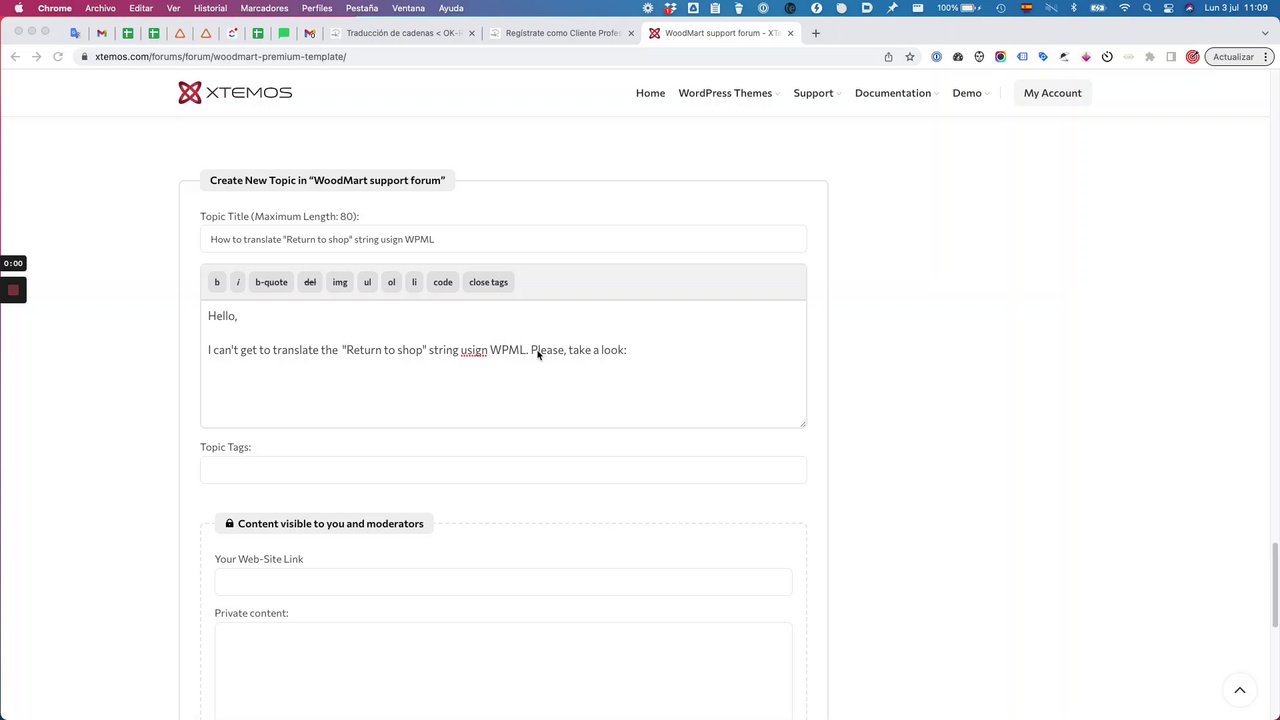Click the italic 'i' editor button
1280x720 pixels.
coord(238,282)
